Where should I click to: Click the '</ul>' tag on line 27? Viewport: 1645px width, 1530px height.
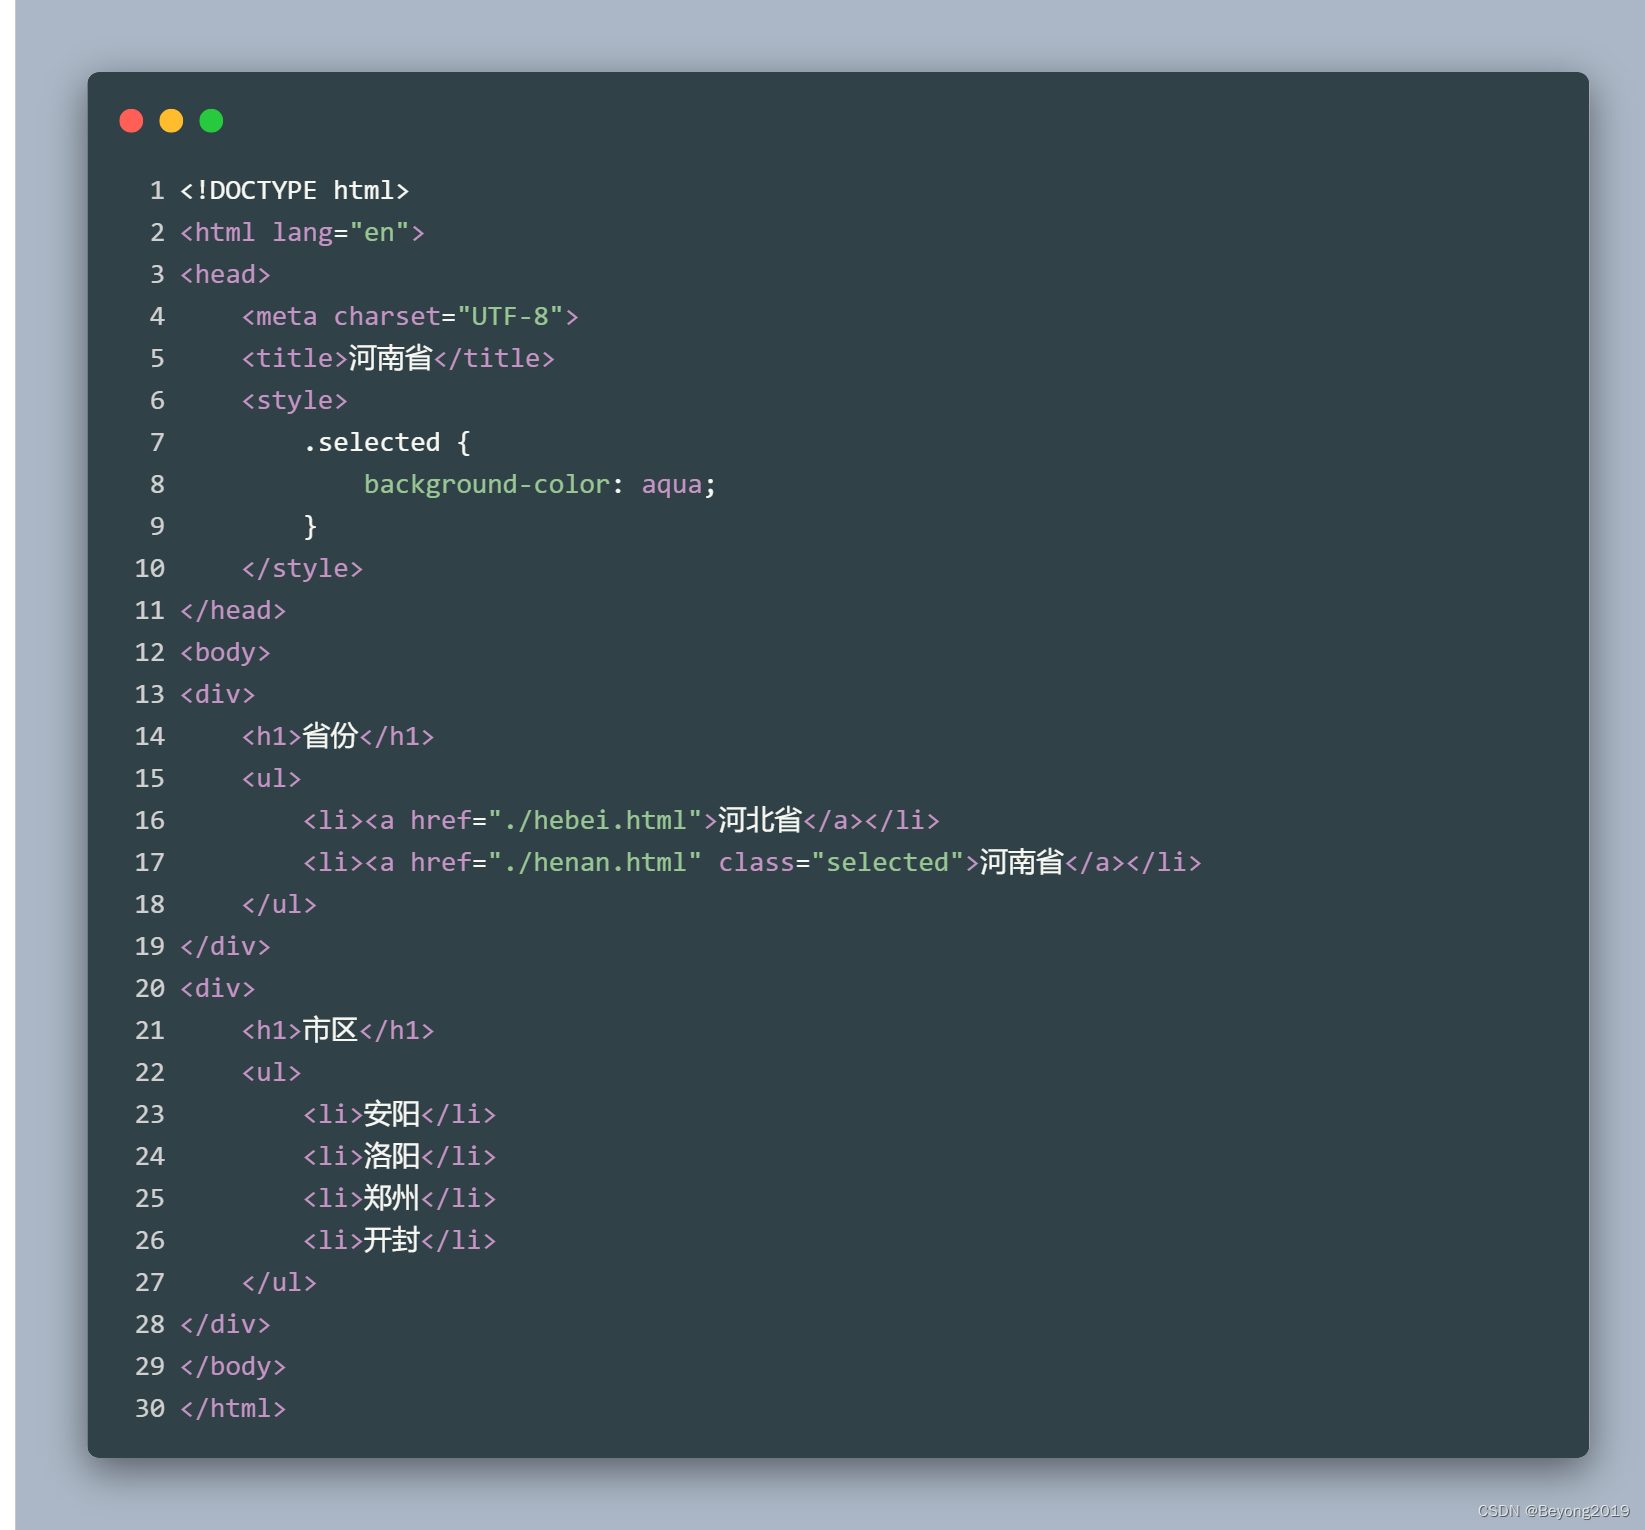point(279,1282)
